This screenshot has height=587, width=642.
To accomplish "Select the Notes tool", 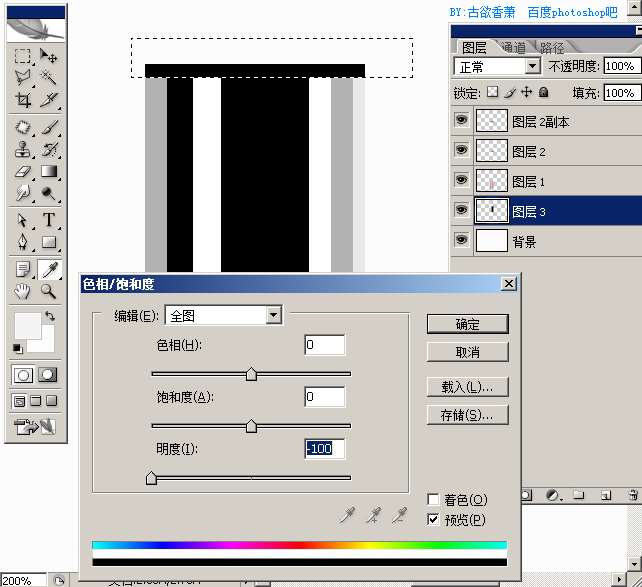I will (23, 269).
